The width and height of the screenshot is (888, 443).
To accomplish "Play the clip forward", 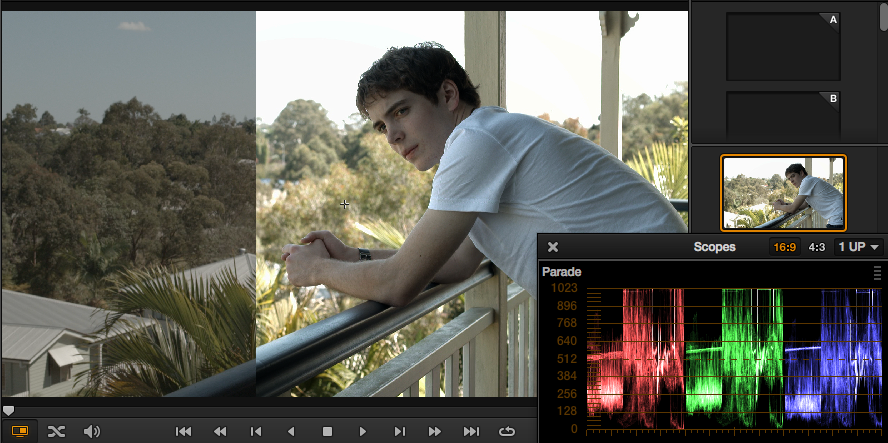I will coord(363,431).
